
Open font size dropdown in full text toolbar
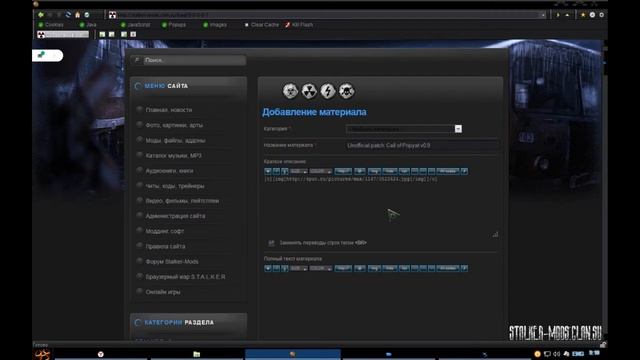point(299,268)
